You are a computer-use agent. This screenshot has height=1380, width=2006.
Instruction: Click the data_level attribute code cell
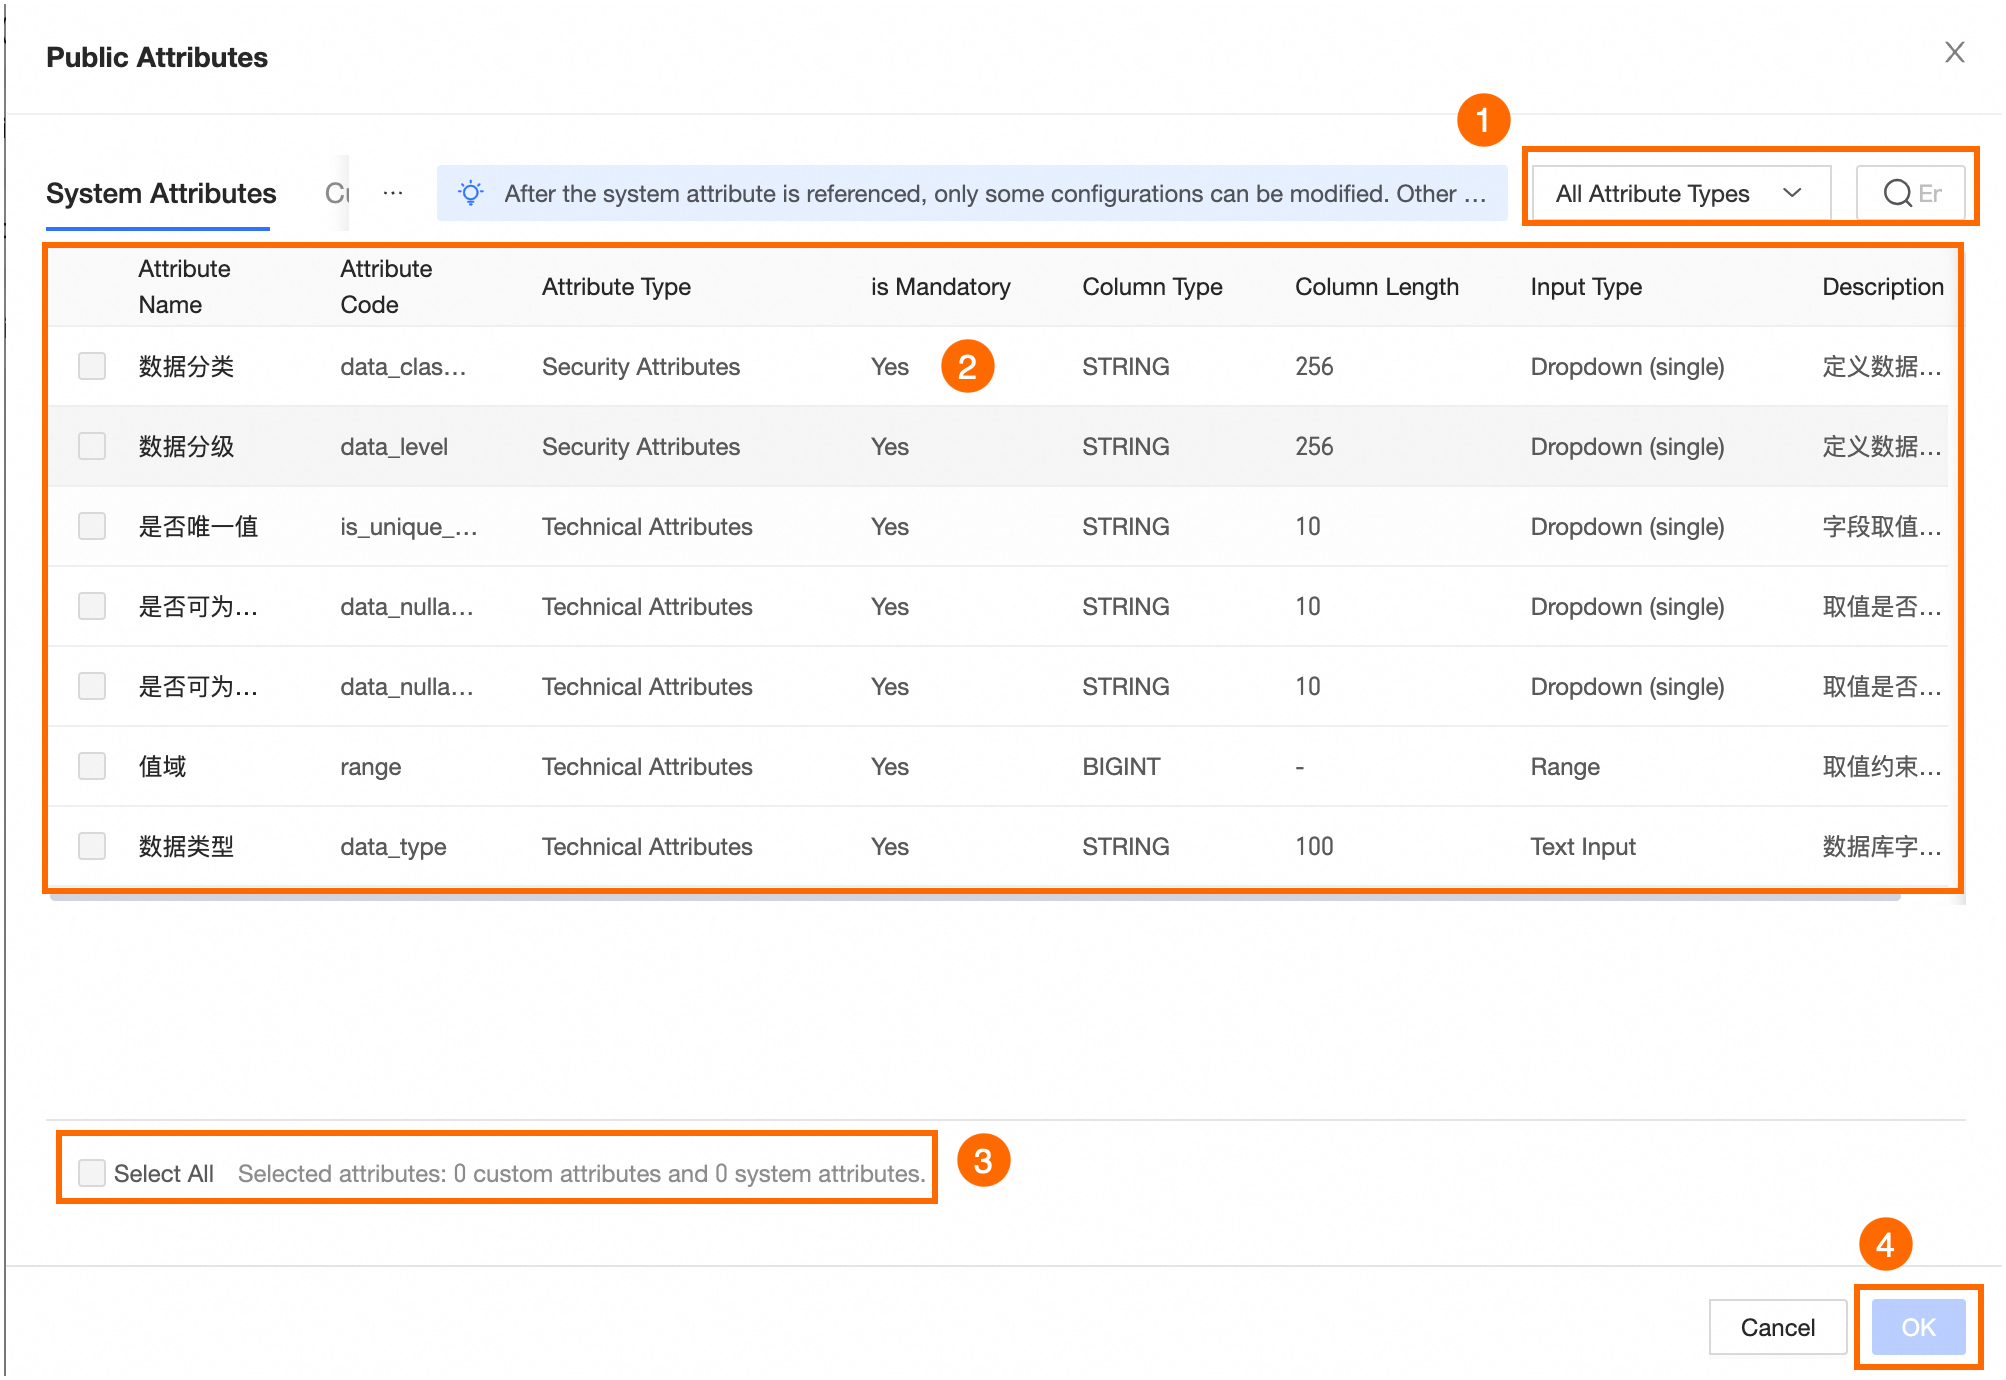tap(394, 447)
